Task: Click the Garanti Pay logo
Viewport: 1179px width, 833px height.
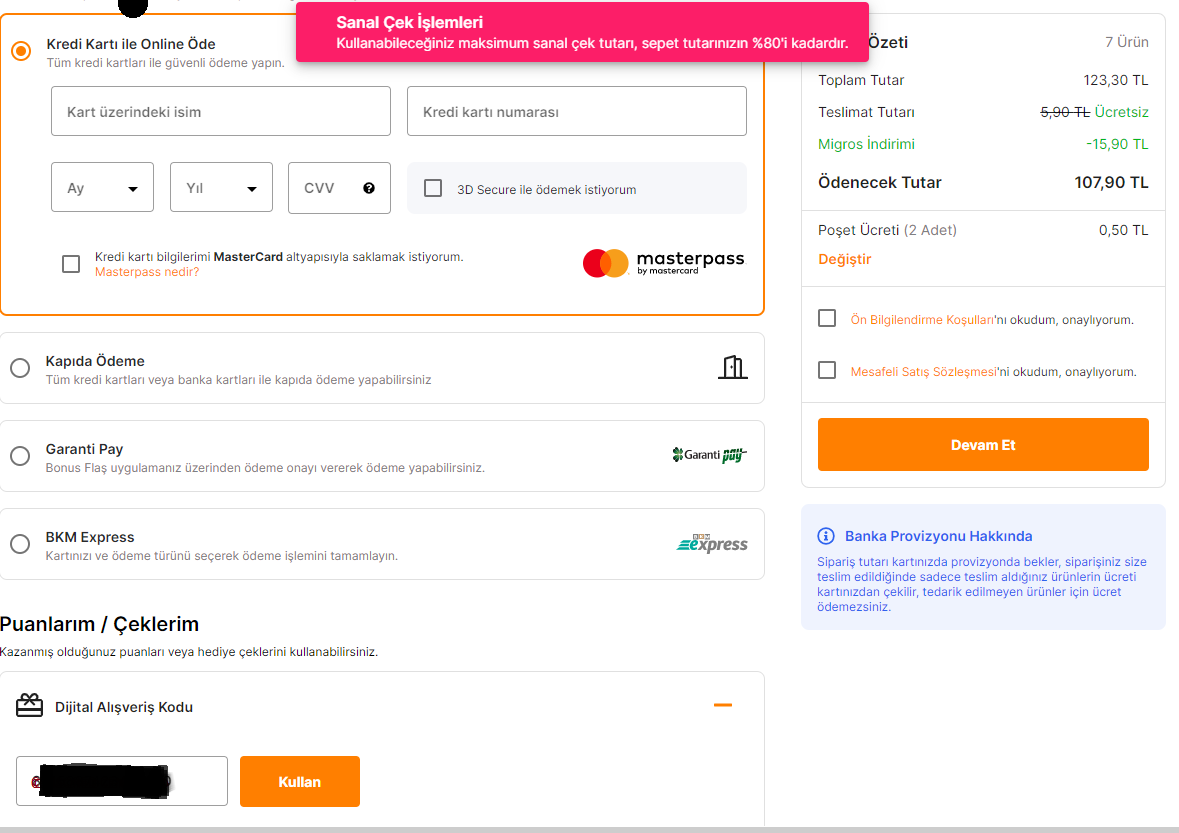Action: coord(710,455)
